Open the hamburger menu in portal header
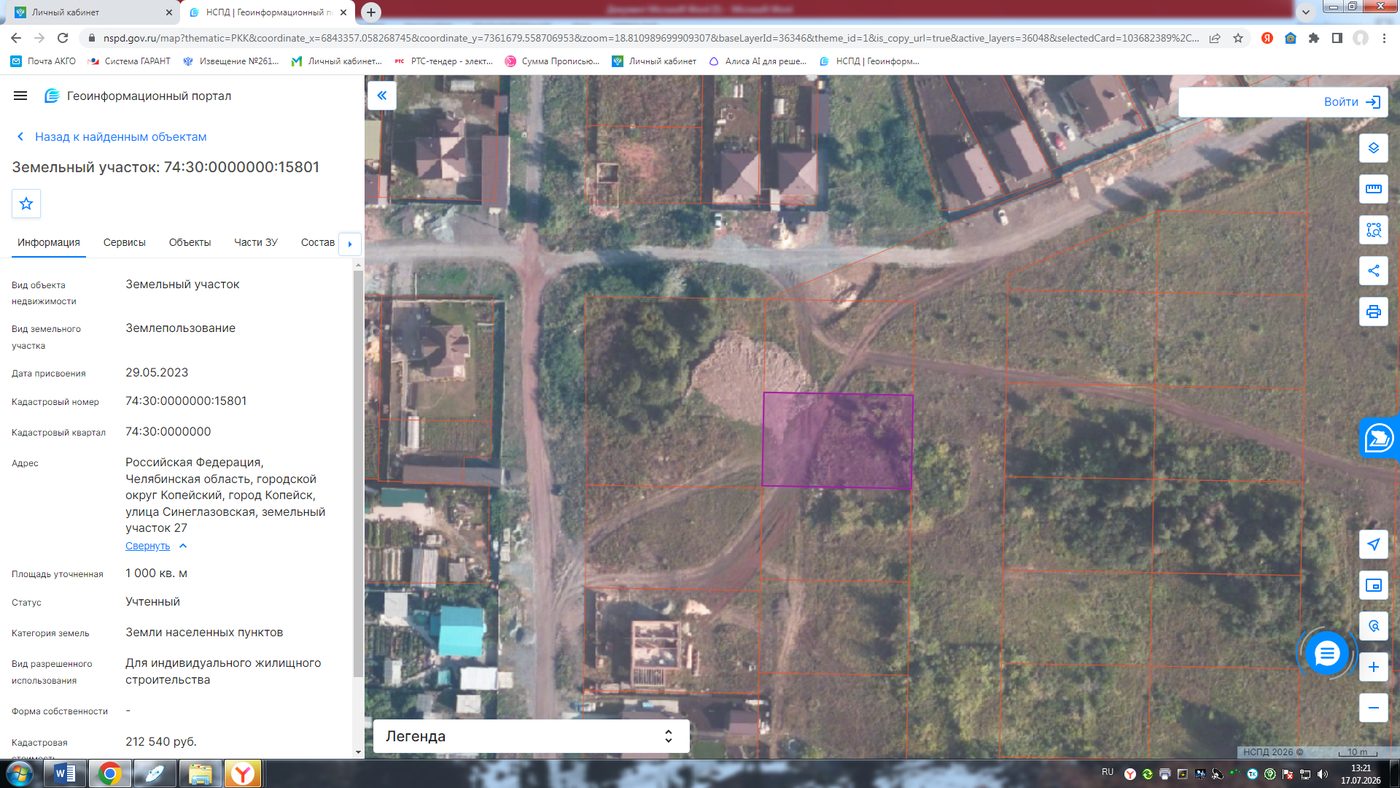This screenshot has width=1400, height=788. (x=20, y=96)
